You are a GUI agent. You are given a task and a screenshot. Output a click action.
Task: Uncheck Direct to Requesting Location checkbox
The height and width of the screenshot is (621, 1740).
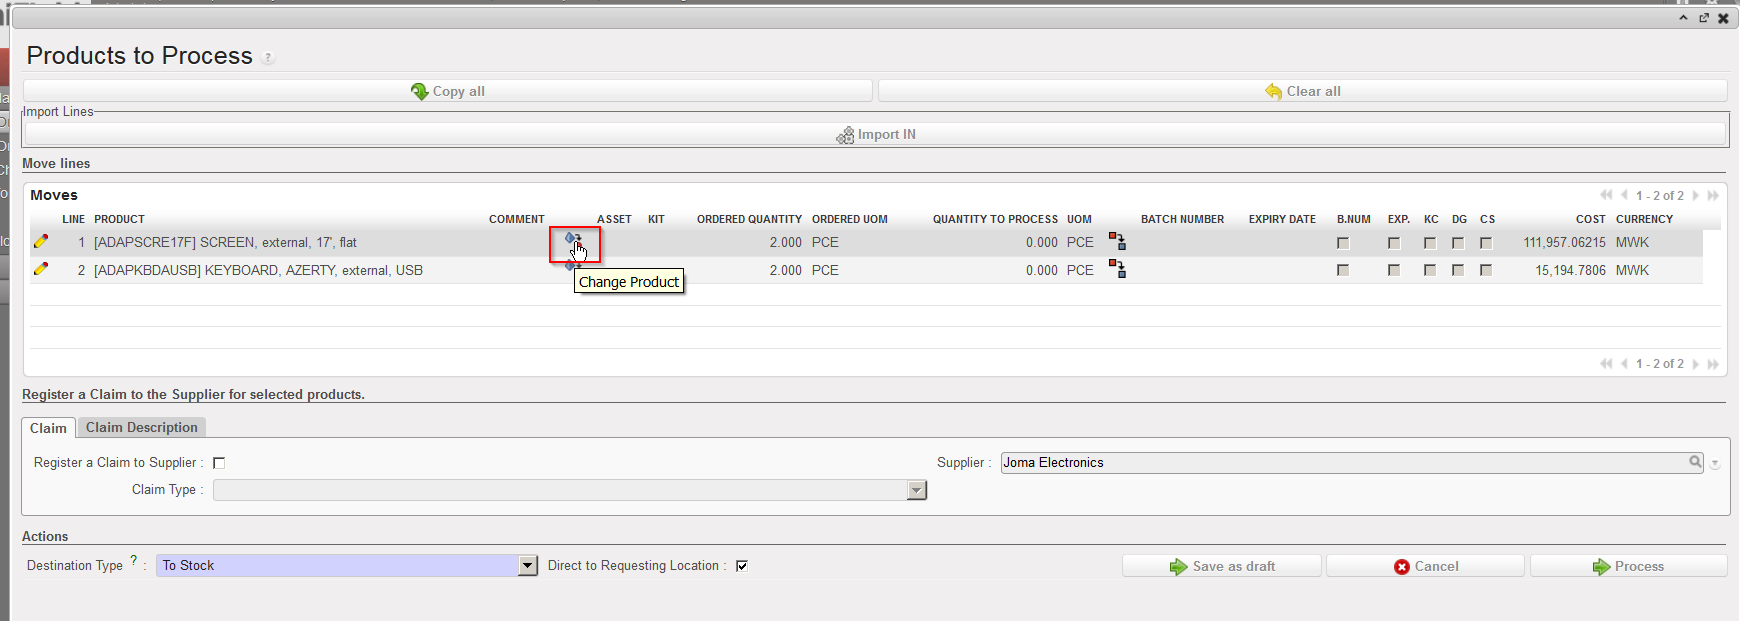click(742, 566)
